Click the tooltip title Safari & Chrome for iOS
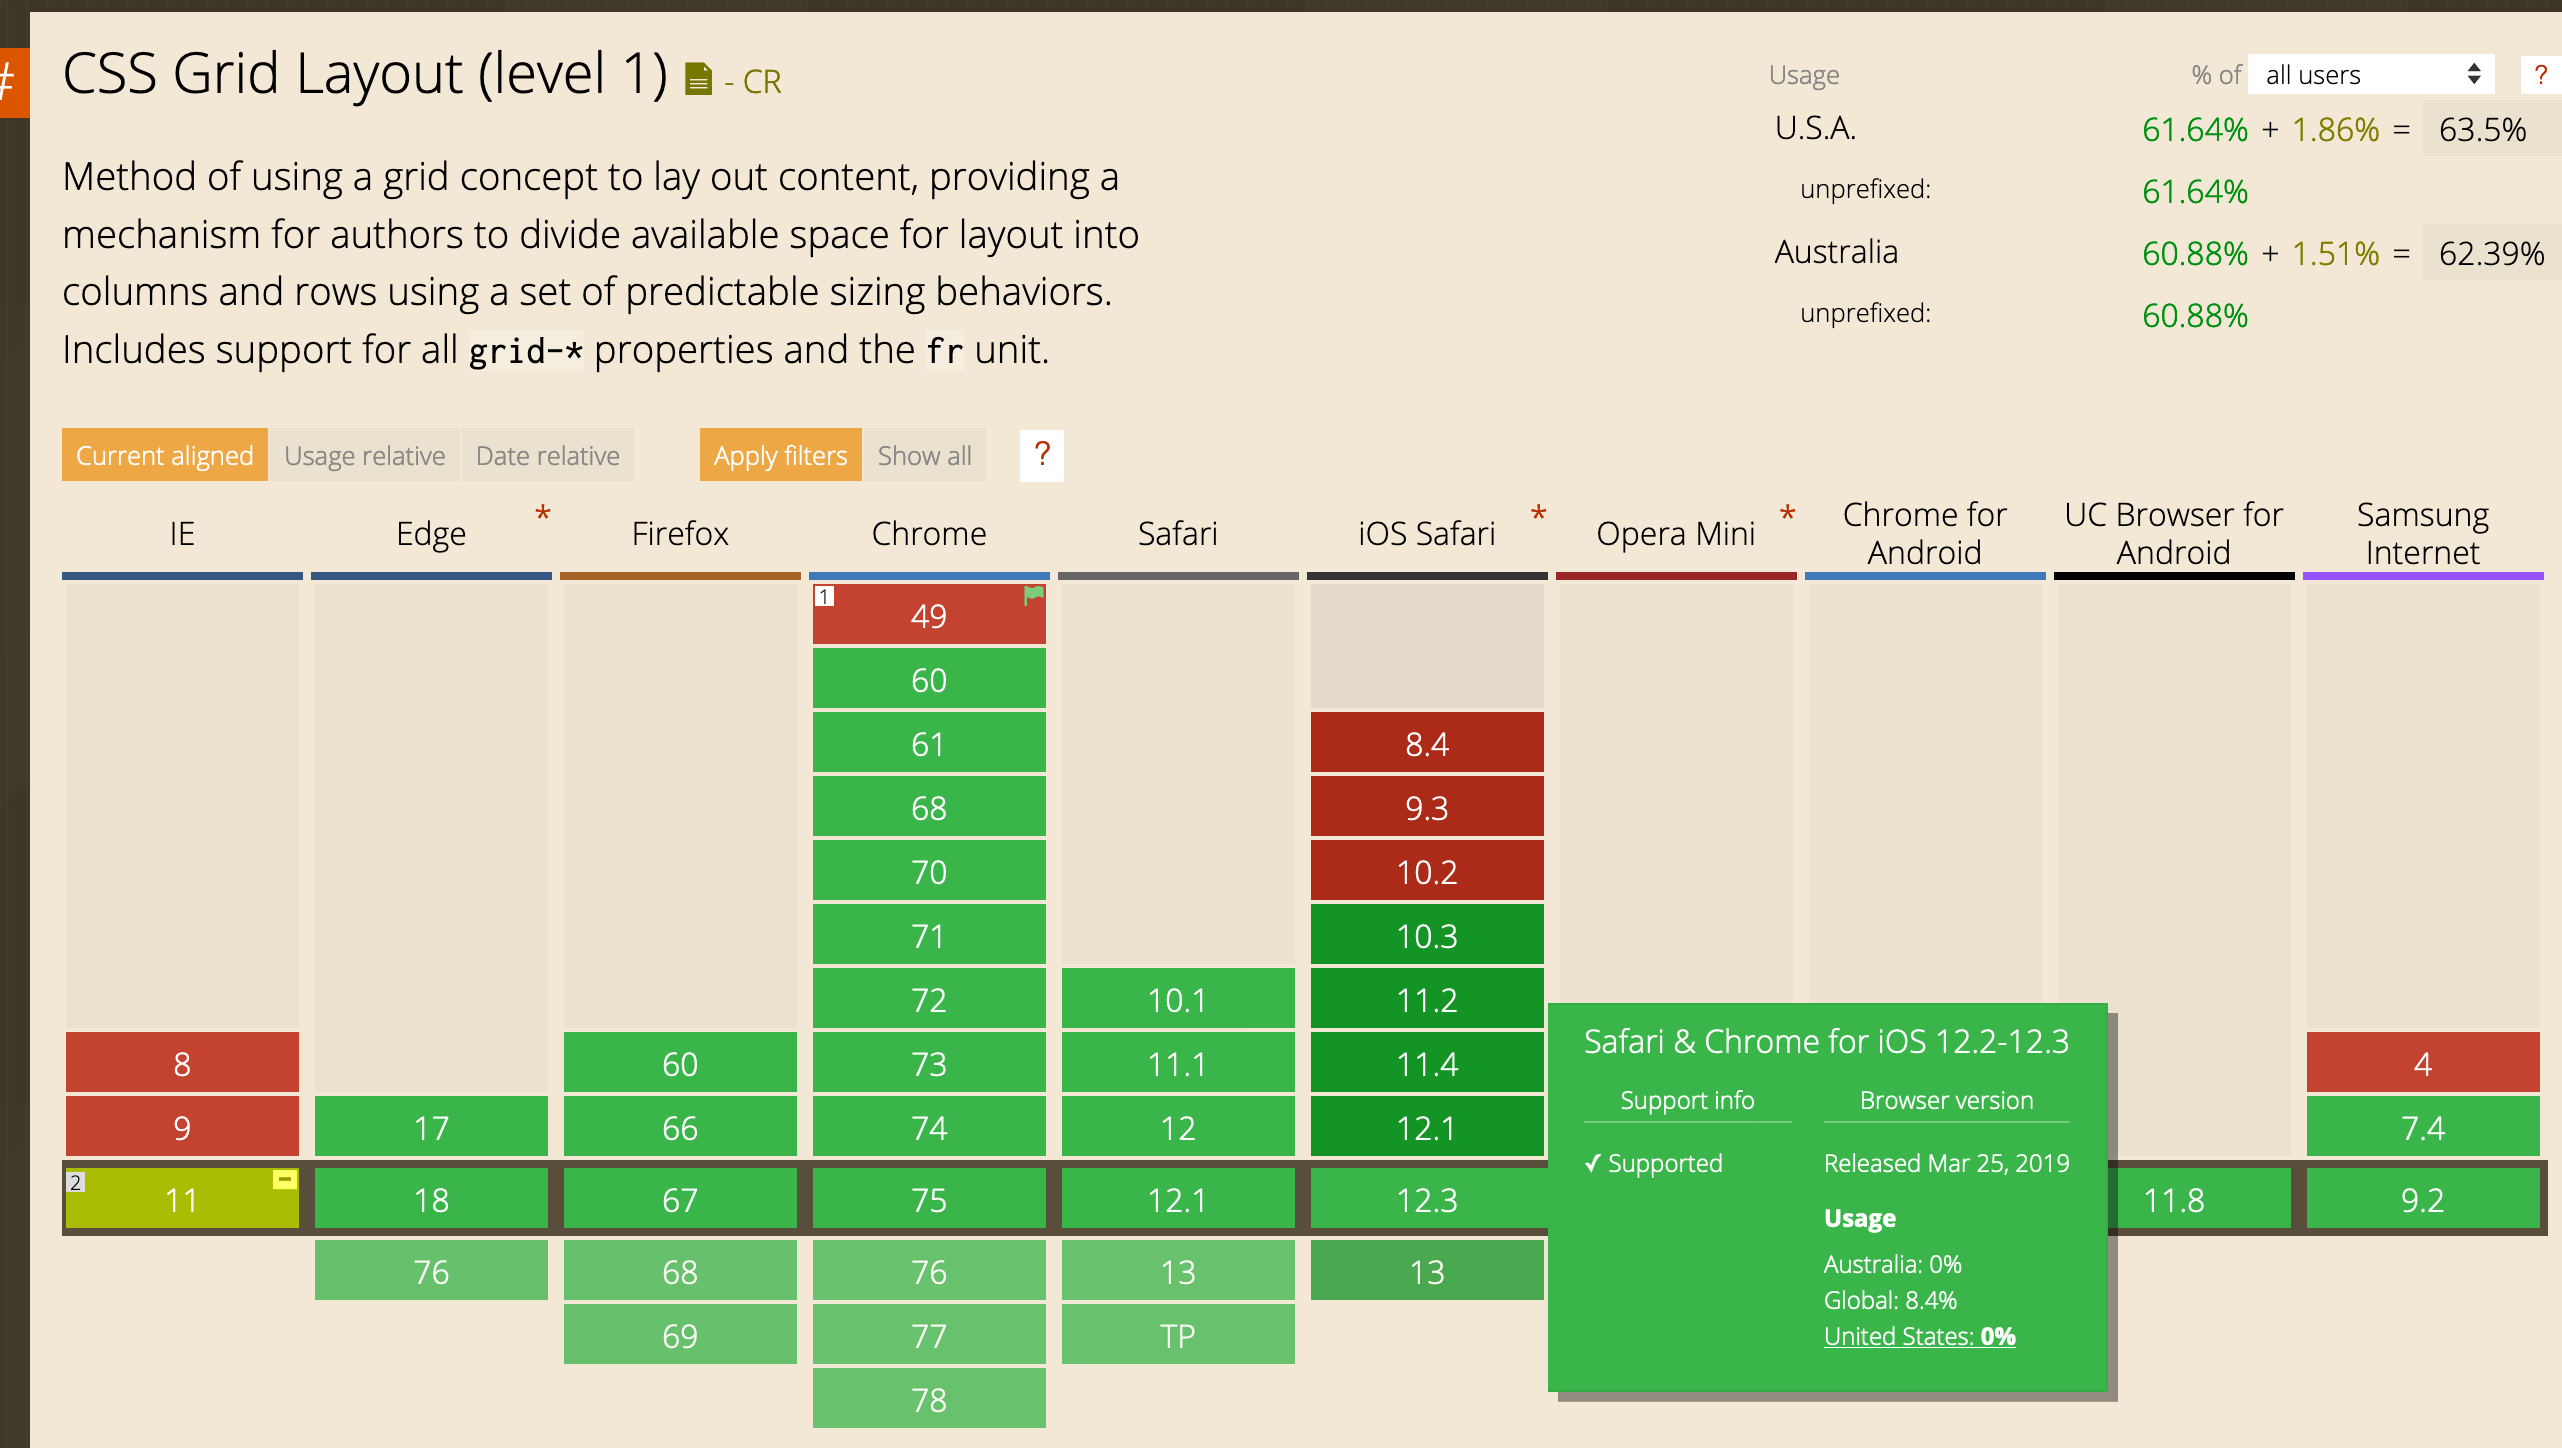 click(1827, 1042)
